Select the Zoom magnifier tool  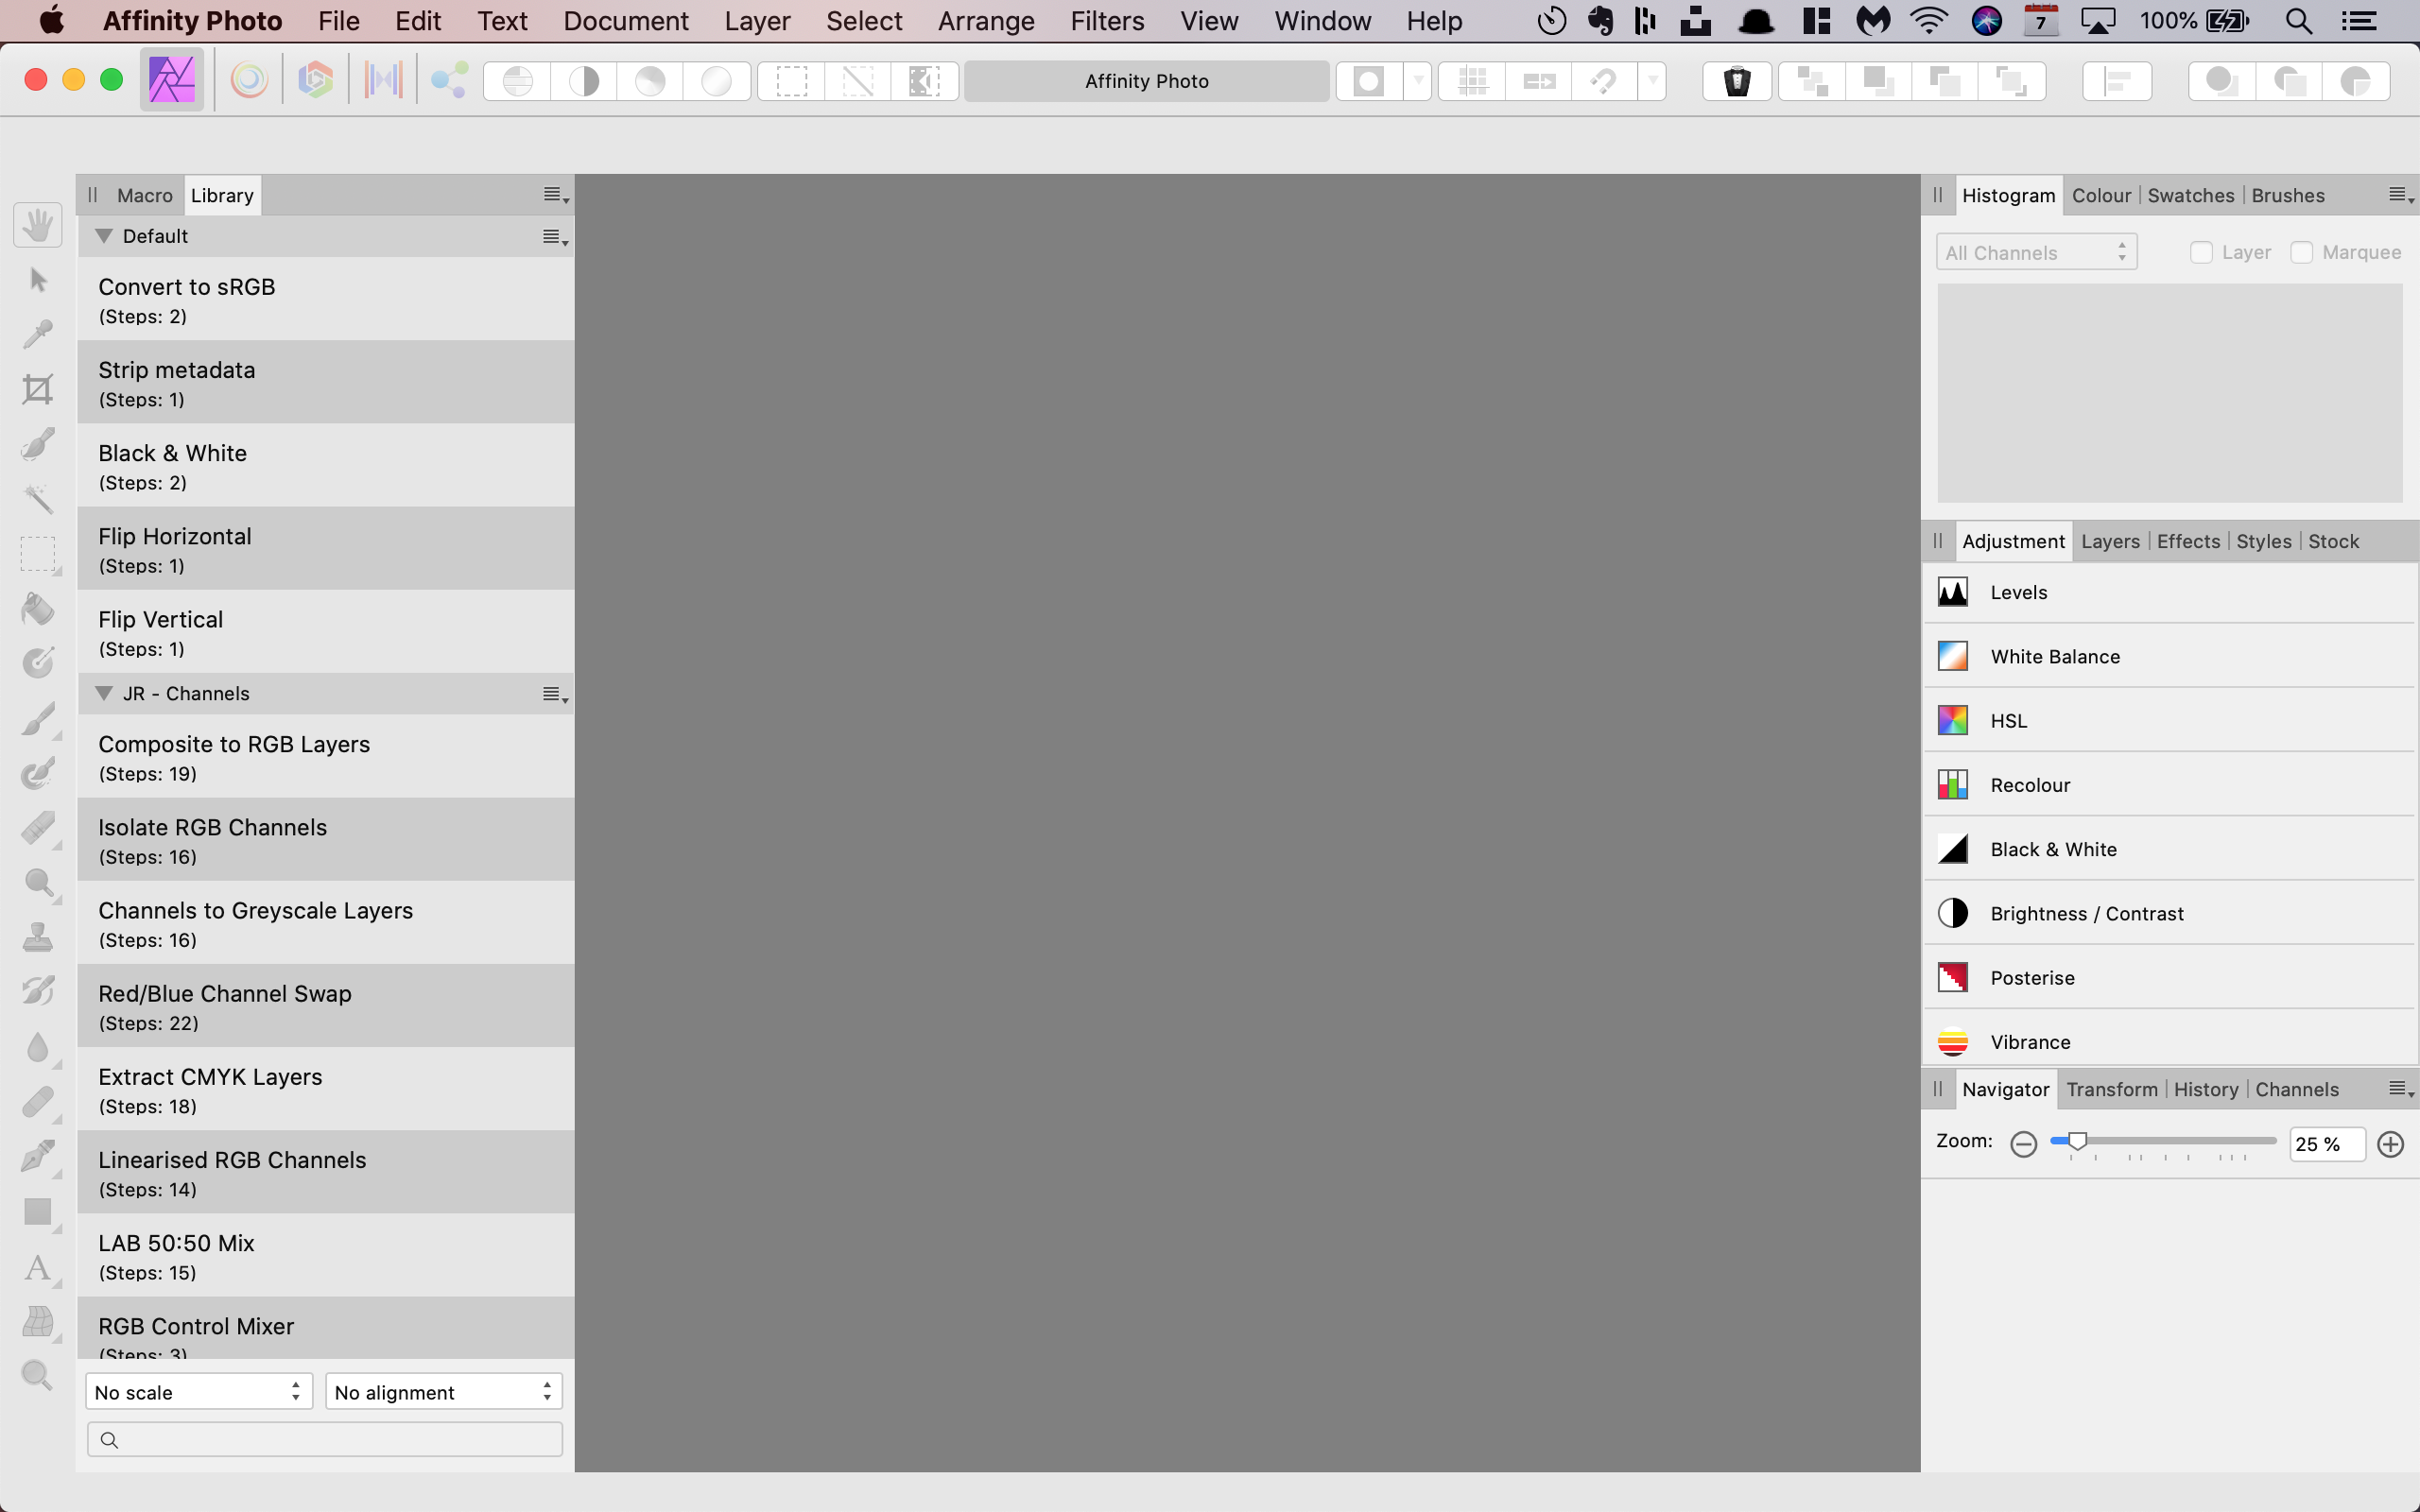38,1375
